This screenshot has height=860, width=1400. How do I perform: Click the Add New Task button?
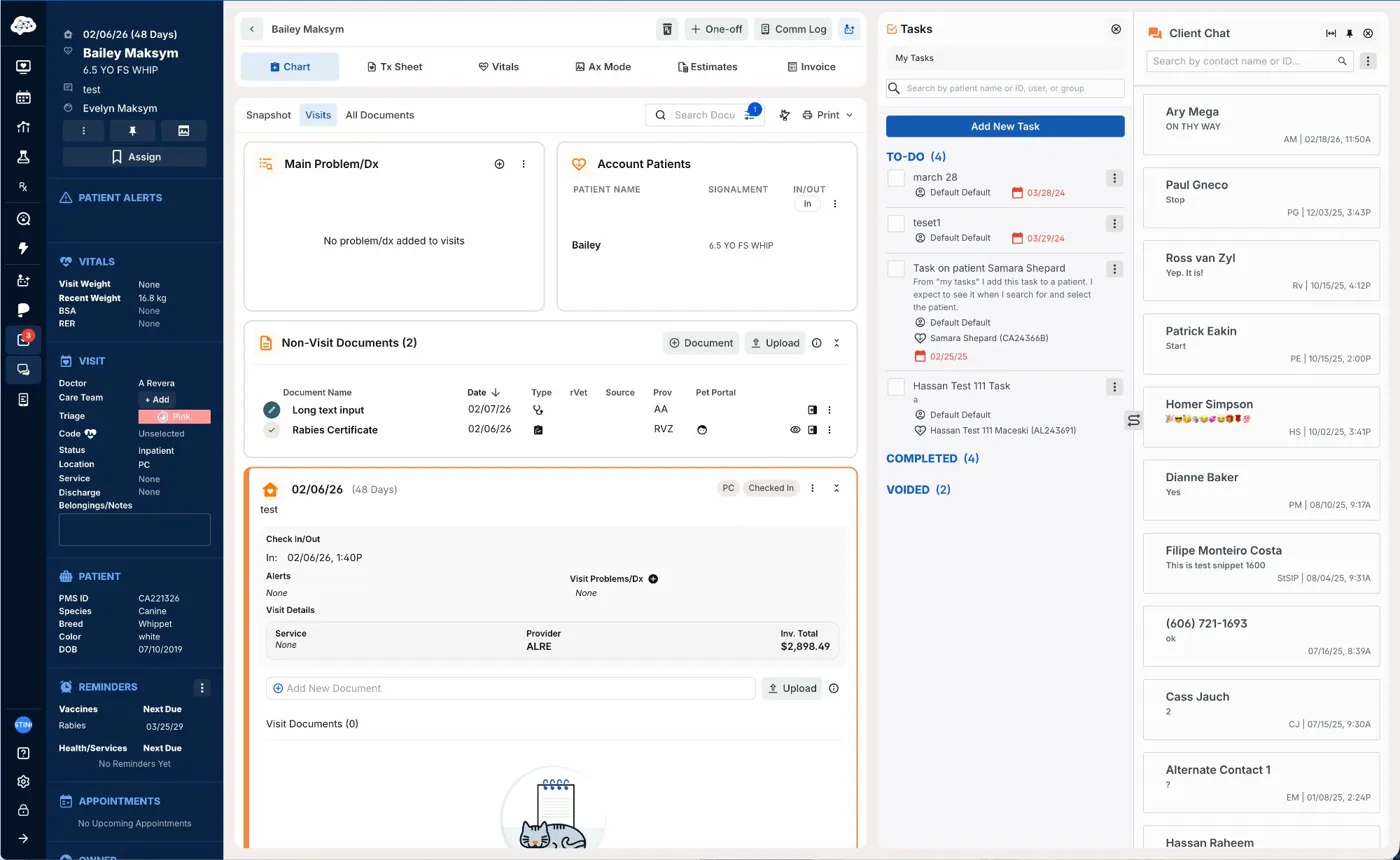point(1005,126)
